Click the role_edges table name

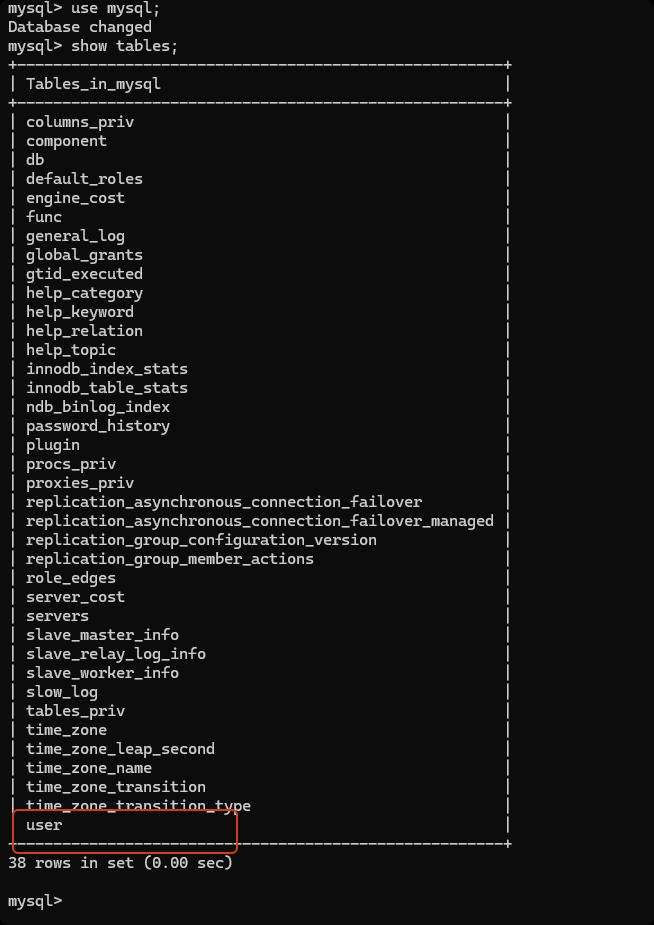(x=71, y=578)
